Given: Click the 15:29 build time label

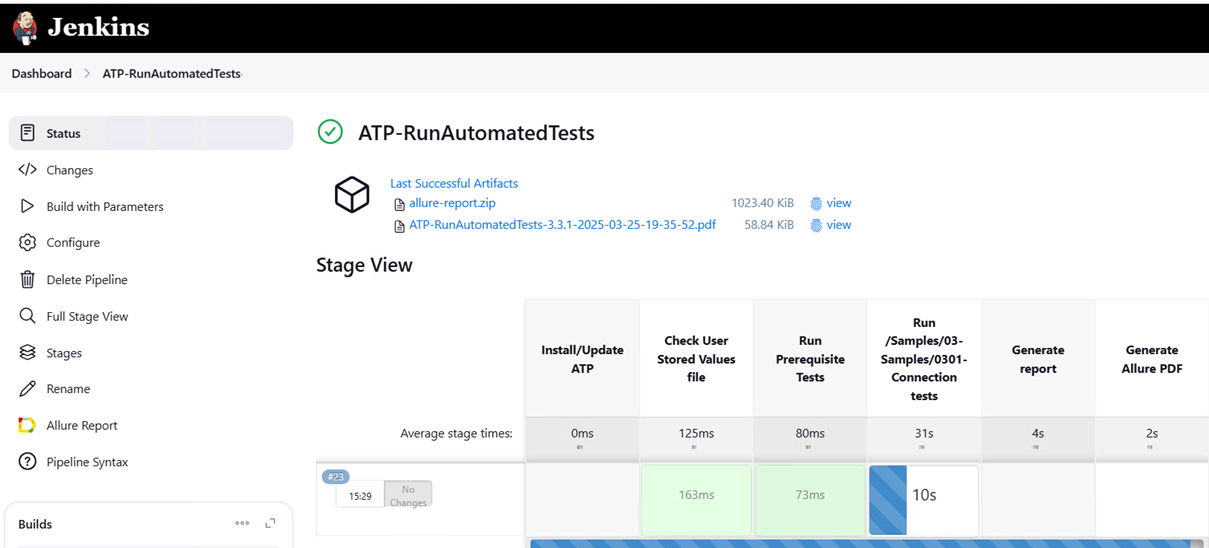Looking at the screenshot, I should (360, 496).
